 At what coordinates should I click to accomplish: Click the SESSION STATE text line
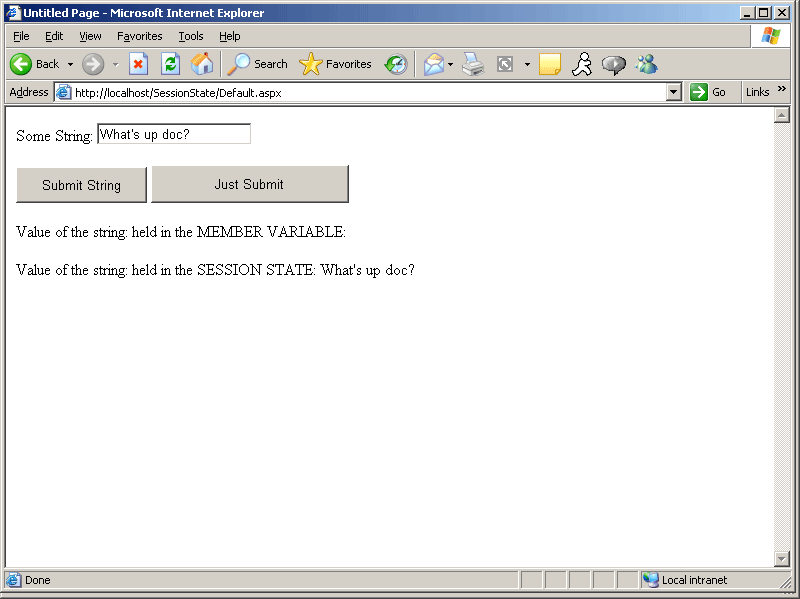215,270
